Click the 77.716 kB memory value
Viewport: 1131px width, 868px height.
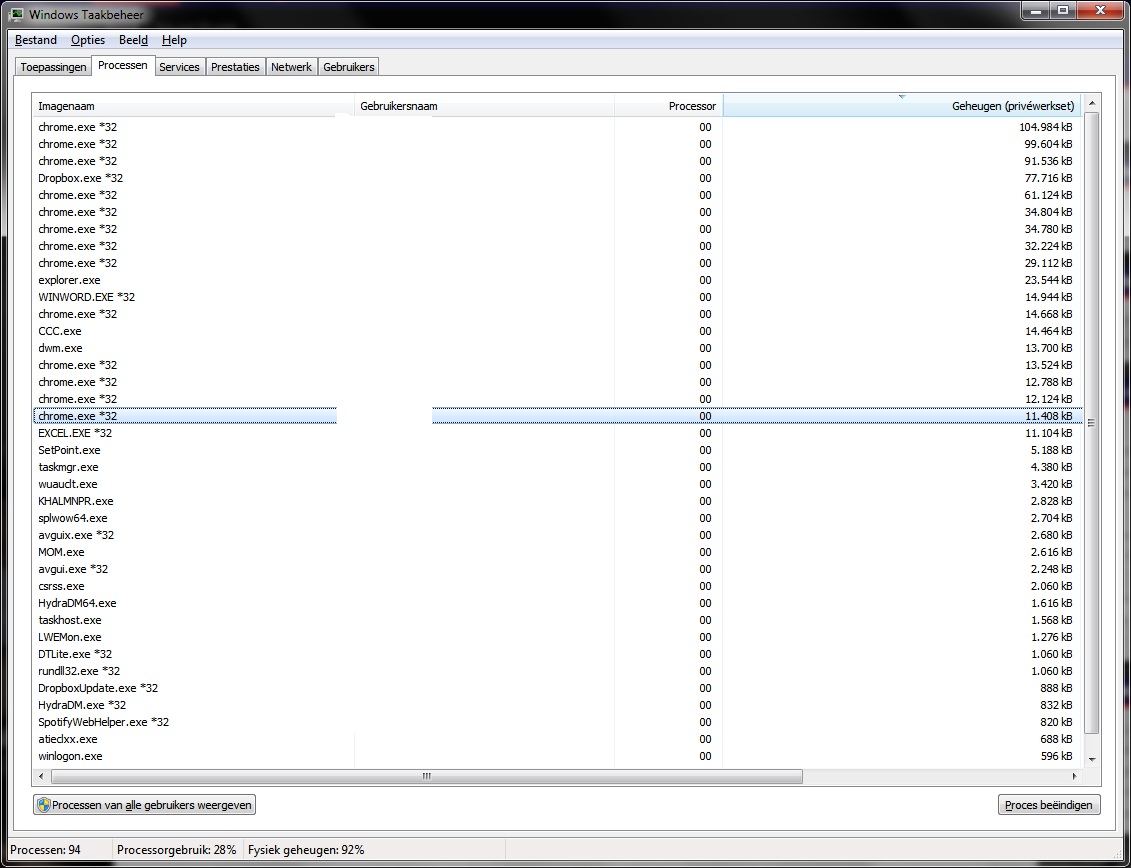tap(1048, 178)
